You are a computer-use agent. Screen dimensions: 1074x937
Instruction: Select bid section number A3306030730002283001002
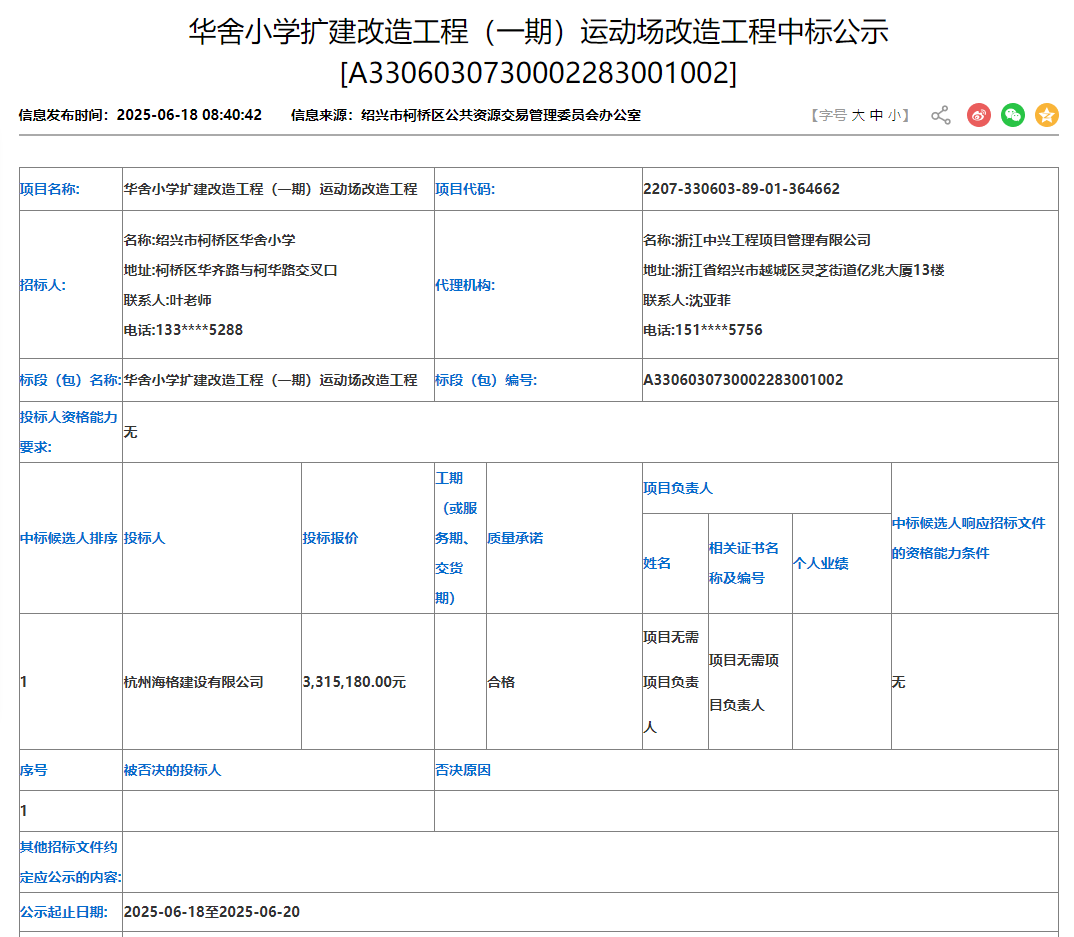click(x=743, y=380)
